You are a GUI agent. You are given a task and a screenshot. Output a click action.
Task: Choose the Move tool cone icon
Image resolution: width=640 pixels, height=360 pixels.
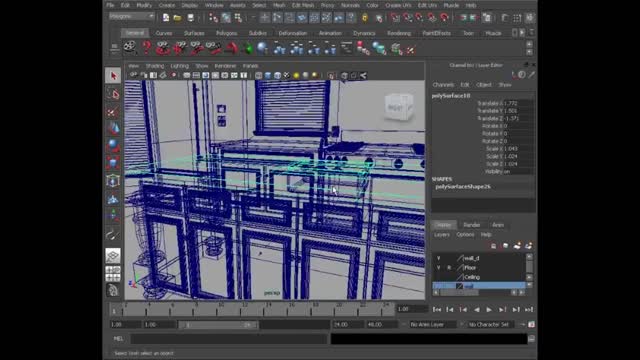[113, 129]
